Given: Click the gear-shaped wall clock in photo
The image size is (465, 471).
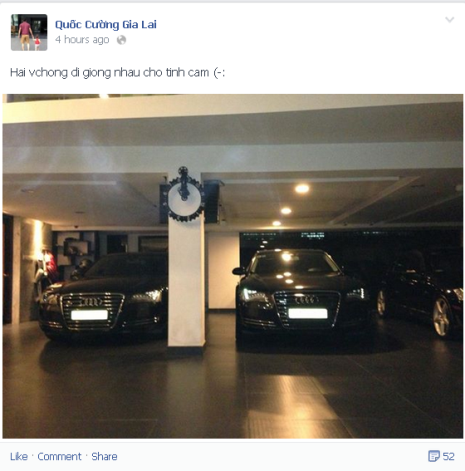Looking at the screenshot, I should (x=184, y=194).
